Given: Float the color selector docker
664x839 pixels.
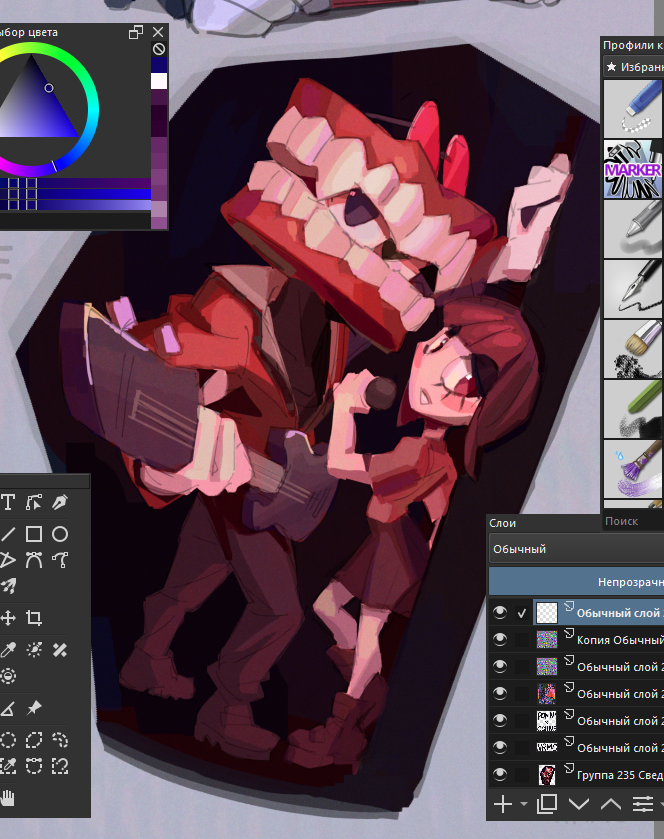Looking at the screenshot, I should 136,32.
